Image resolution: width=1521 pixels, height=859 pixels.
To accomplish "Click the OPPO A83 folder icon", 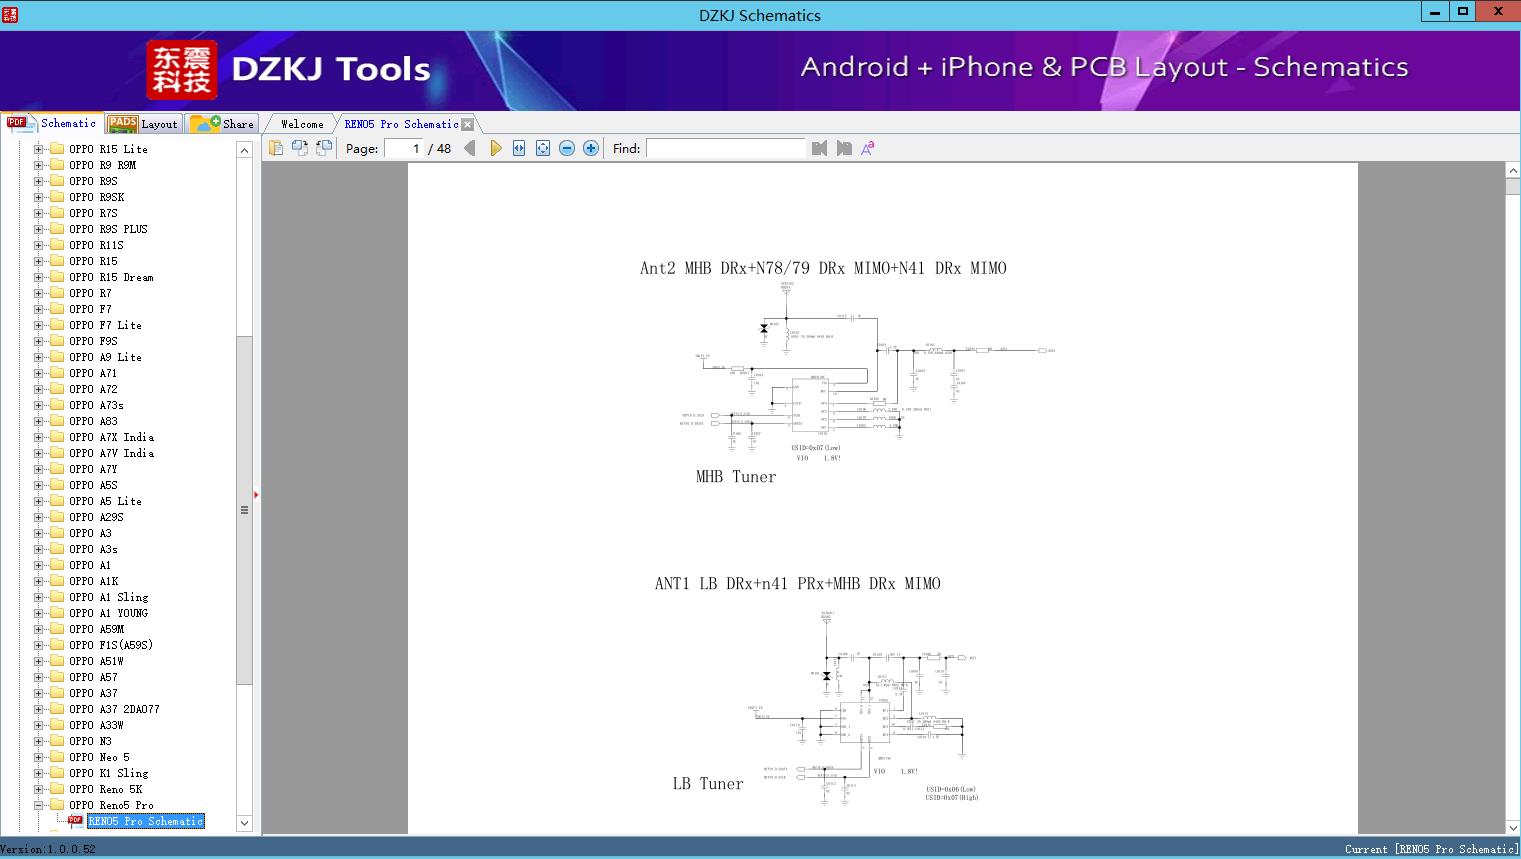I will click(57, 421).
